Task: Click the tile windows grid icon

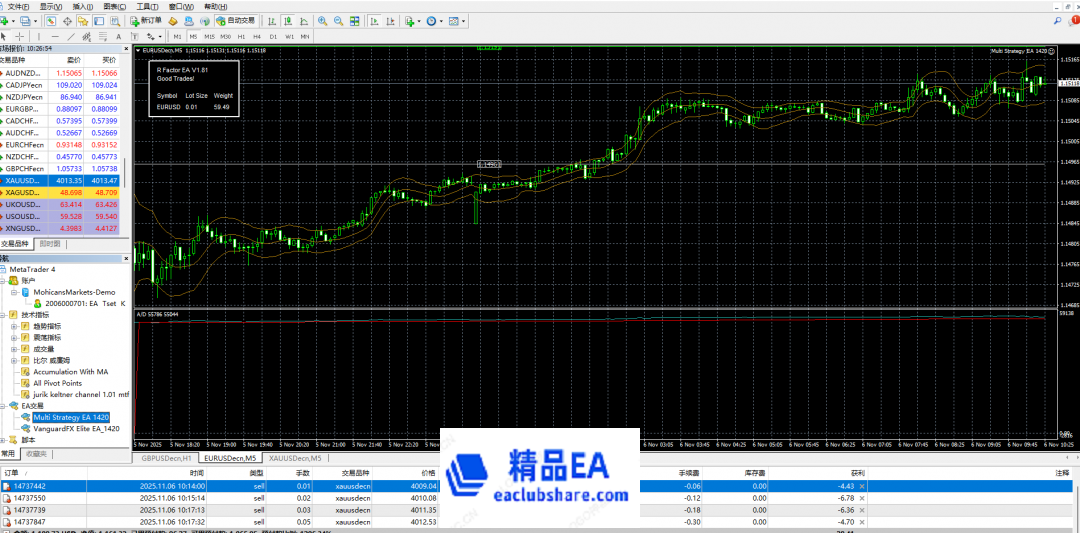Action: tap(355, 20)
